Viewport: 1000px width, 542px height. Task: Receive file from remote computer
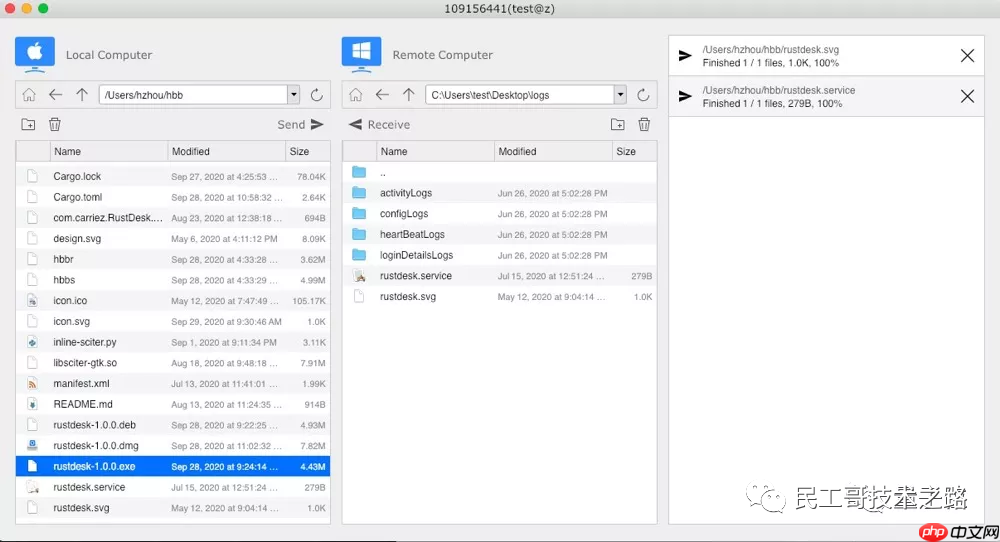tap(379, 125)
